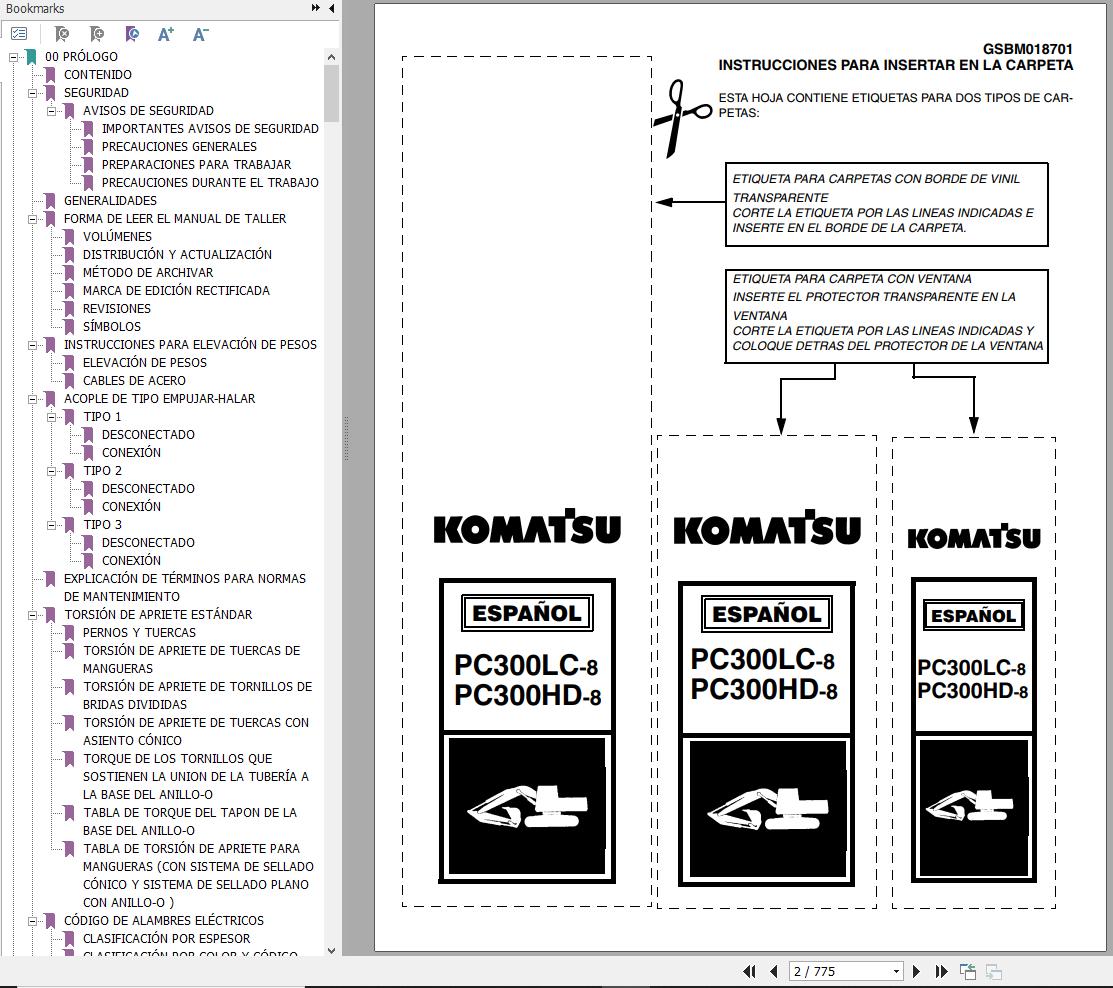Click the previous view icon in navigation bar
The image size is (1113, 988).
pos(967,971)
